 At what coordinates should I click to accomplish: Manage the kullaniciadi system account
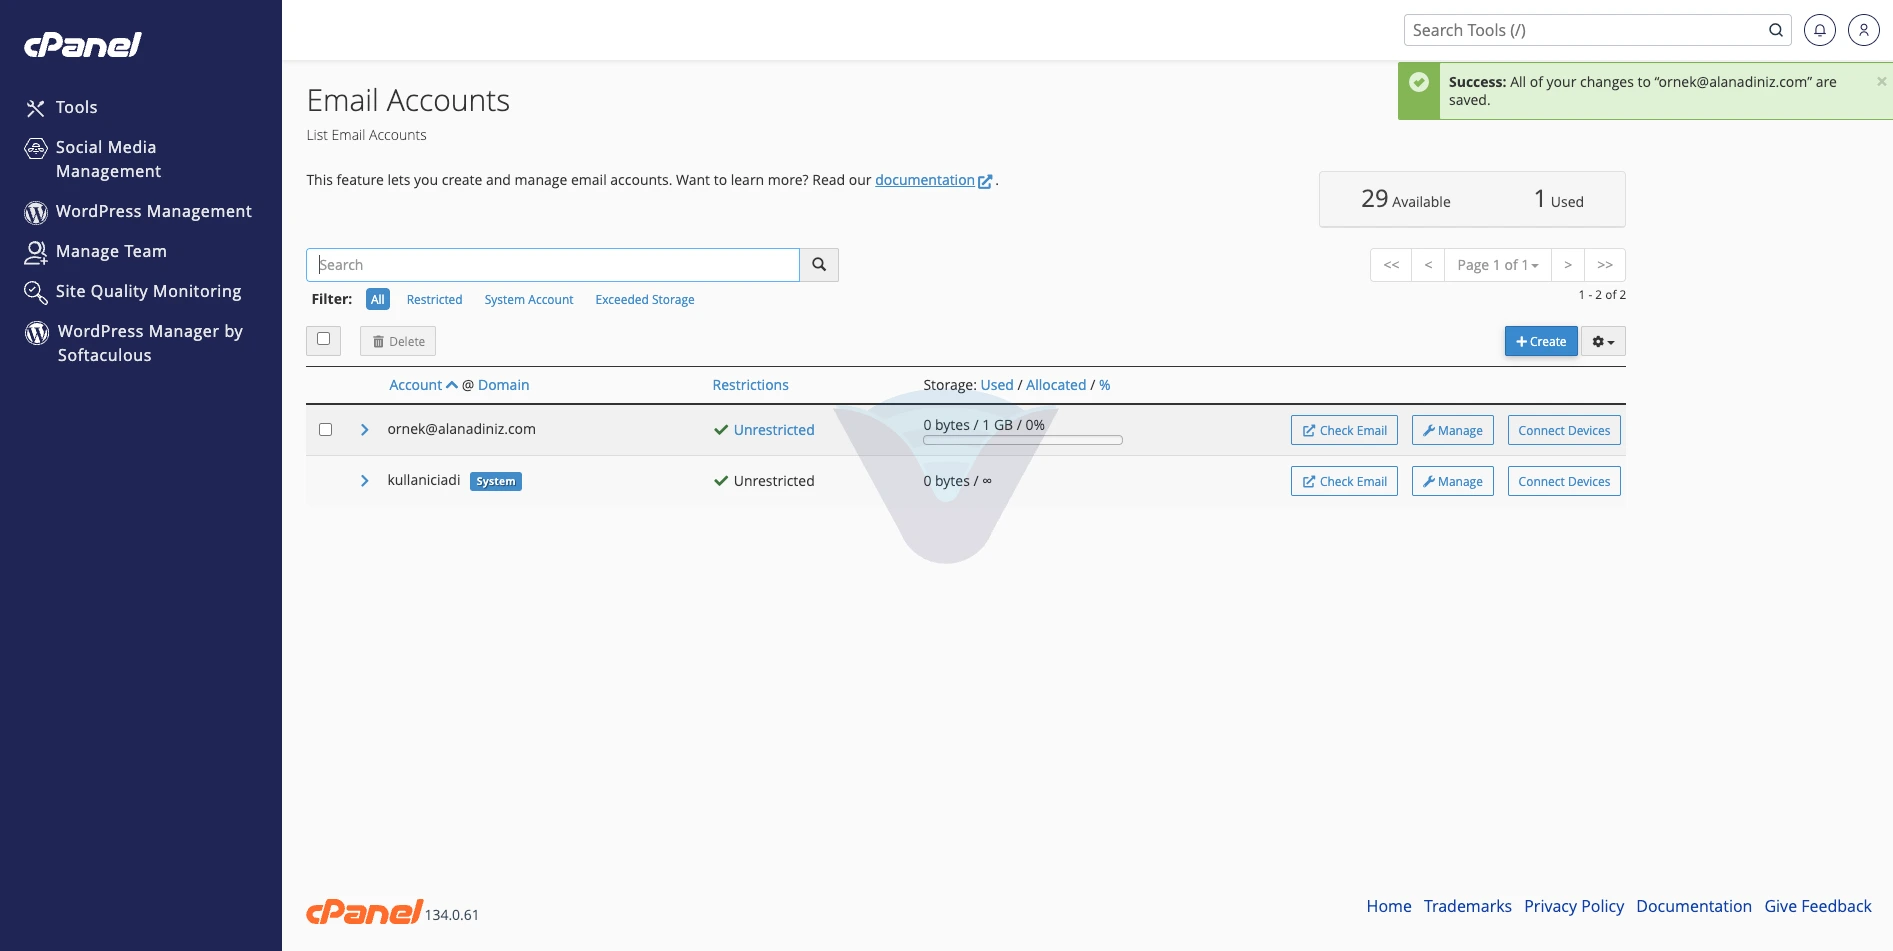1452,481
